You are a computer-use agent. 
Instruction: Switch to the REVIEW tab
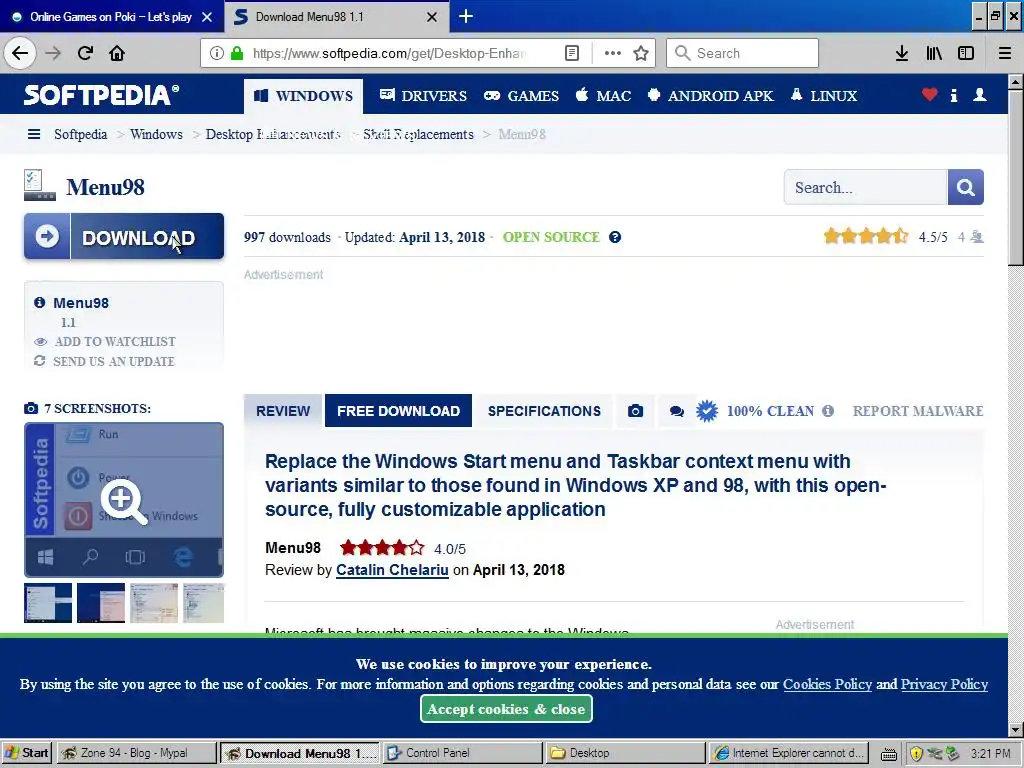283,411
